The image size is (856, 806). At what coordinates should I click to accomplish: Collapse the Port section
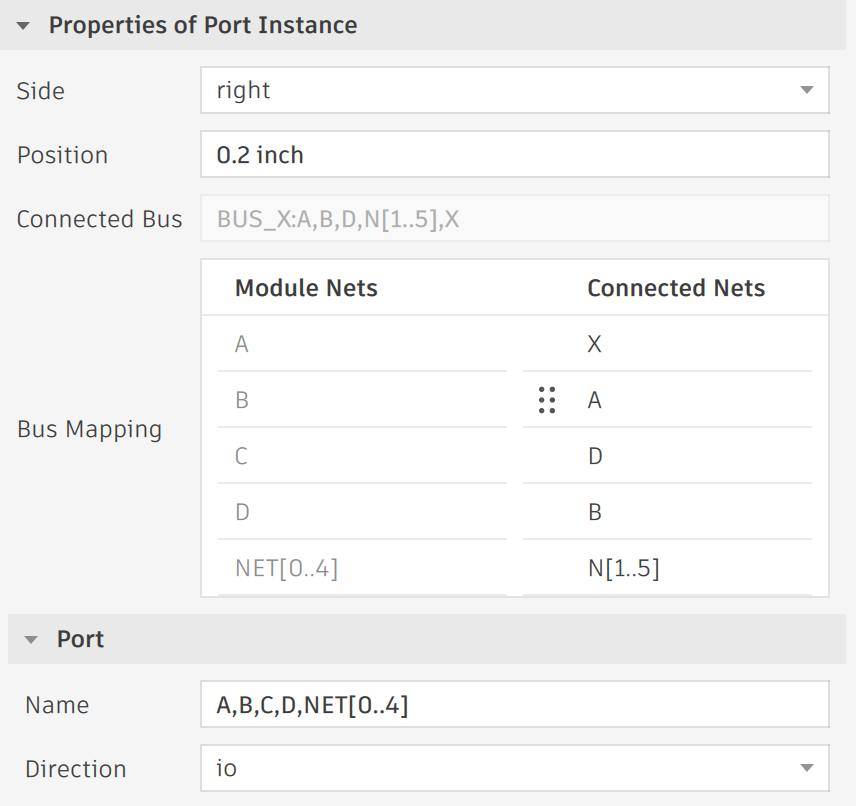pos(31,639)
